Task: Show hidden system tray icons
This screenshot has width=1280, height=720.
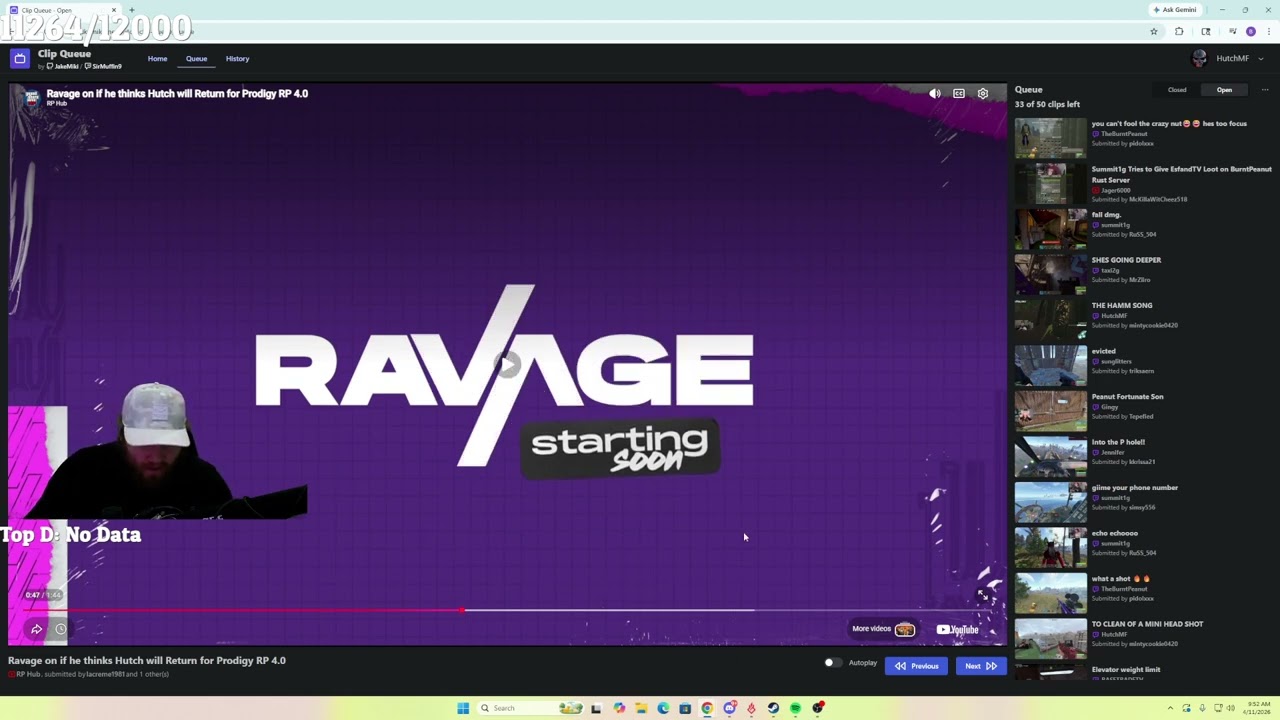Action: pos(1170,708)
